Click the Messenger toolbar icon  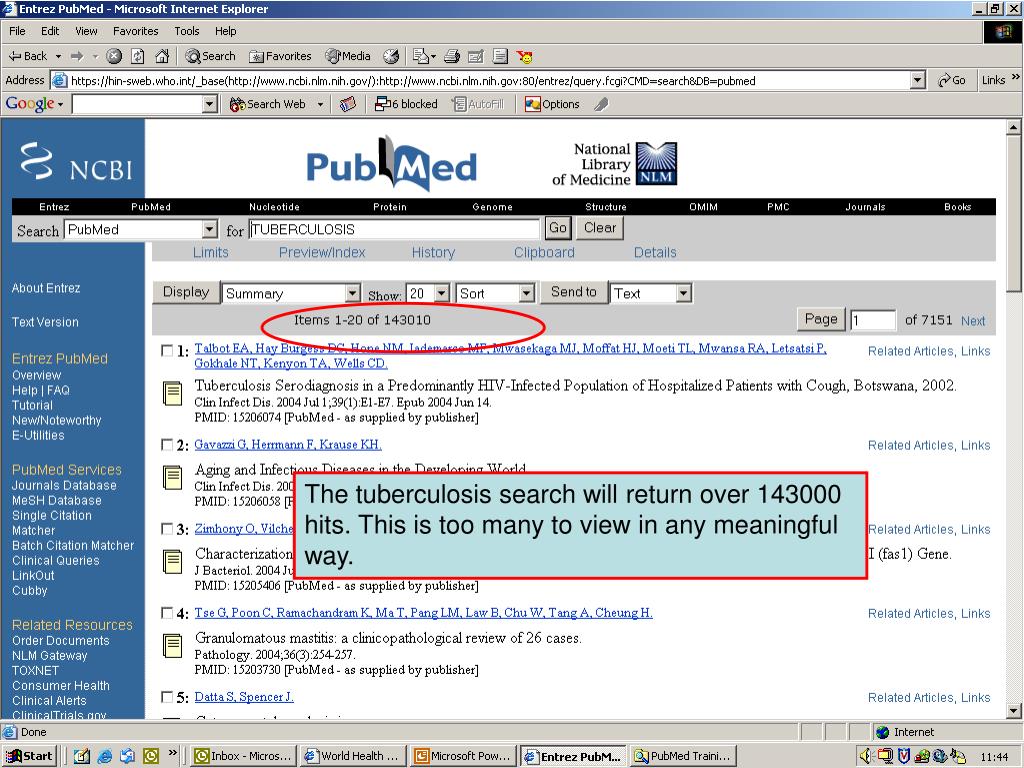point(524,56)
